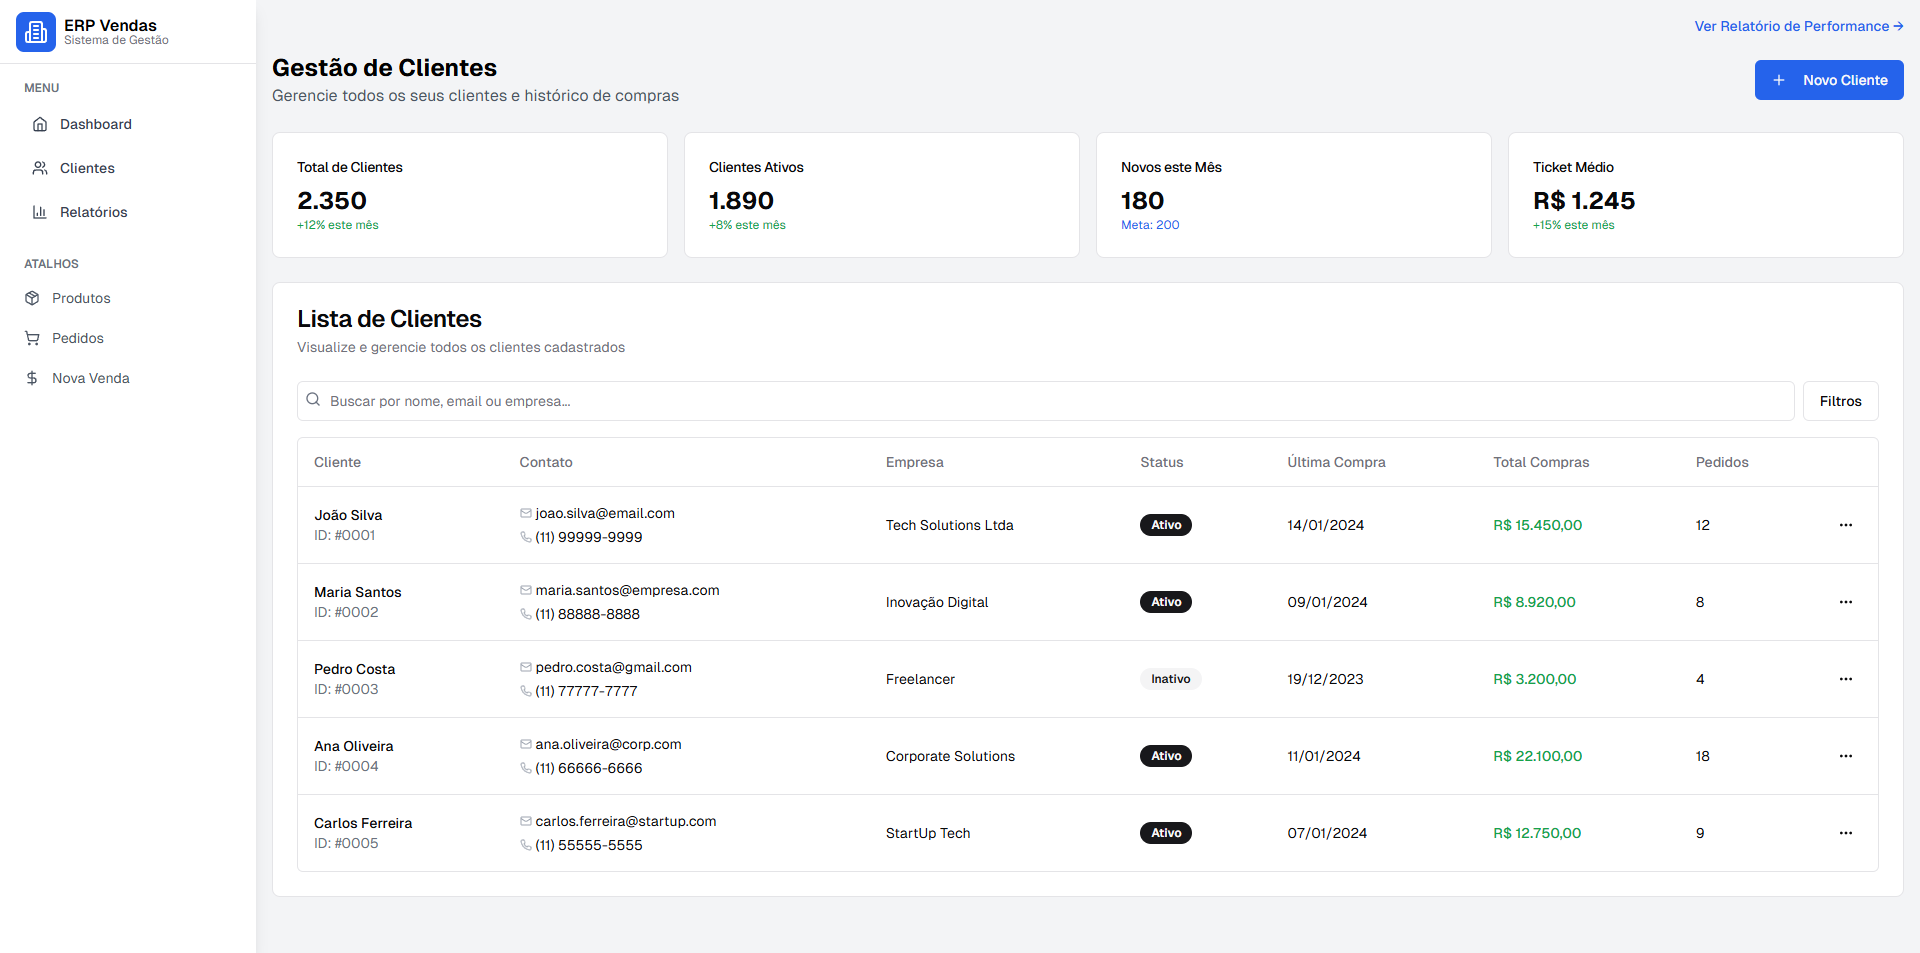
Task: Click the Ativo badge for João Silva
Action: [1166, 525]
